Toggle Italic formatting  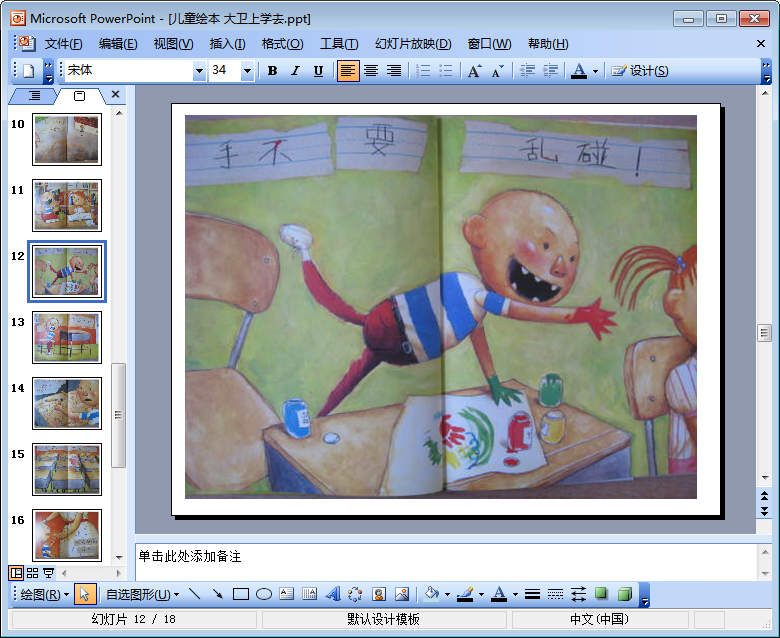click(295, 71)
